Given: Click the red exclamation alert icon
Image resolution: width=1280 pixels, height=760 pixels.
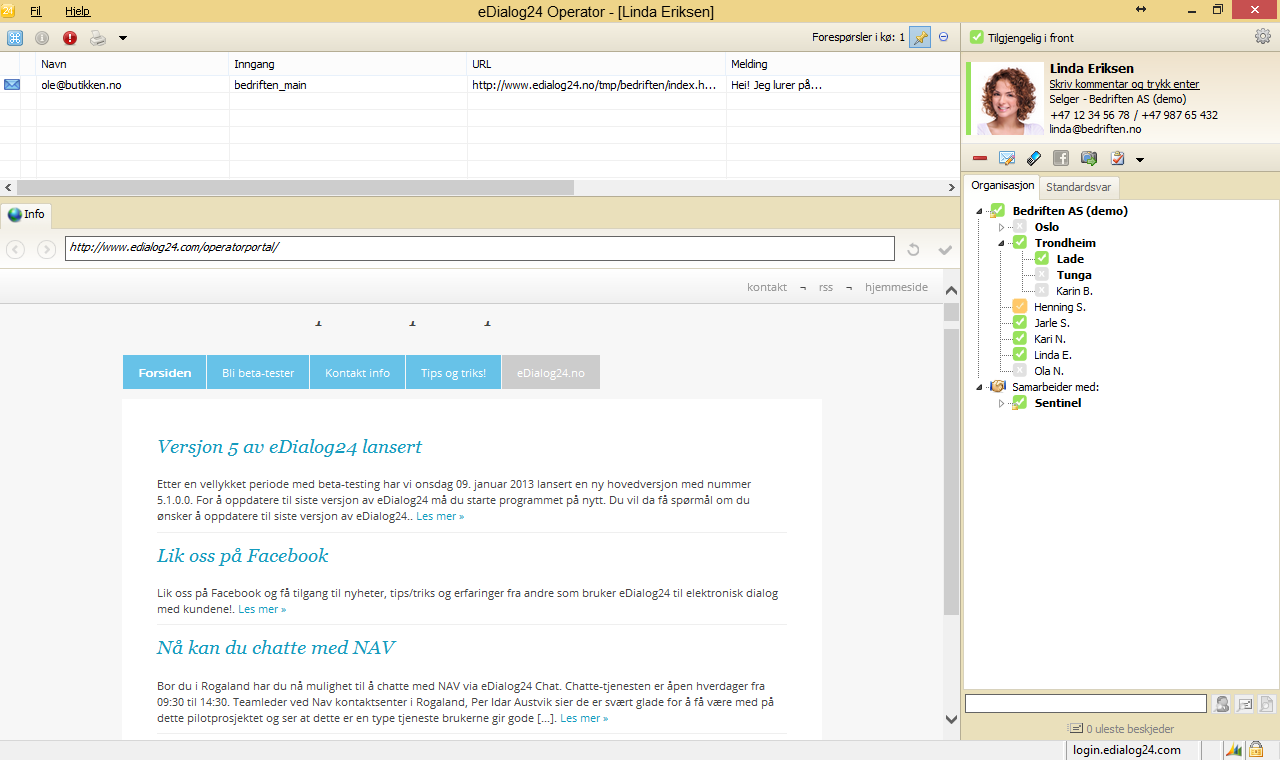Looking at the screenshot, I should pyautogui.click(x=70, y=38).
